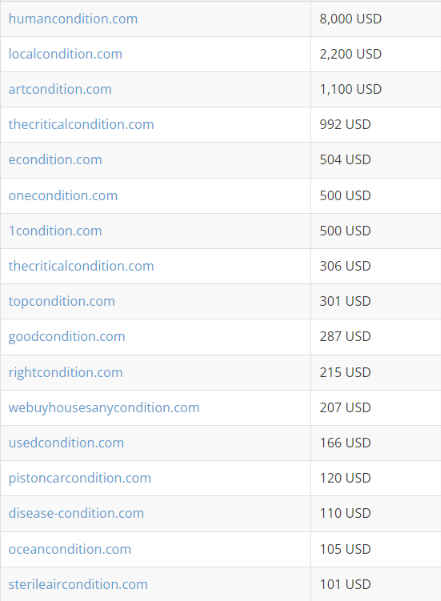
Task: Open thecriticalcondition.com priced 992 USD
Action: [x=81, y=125]
